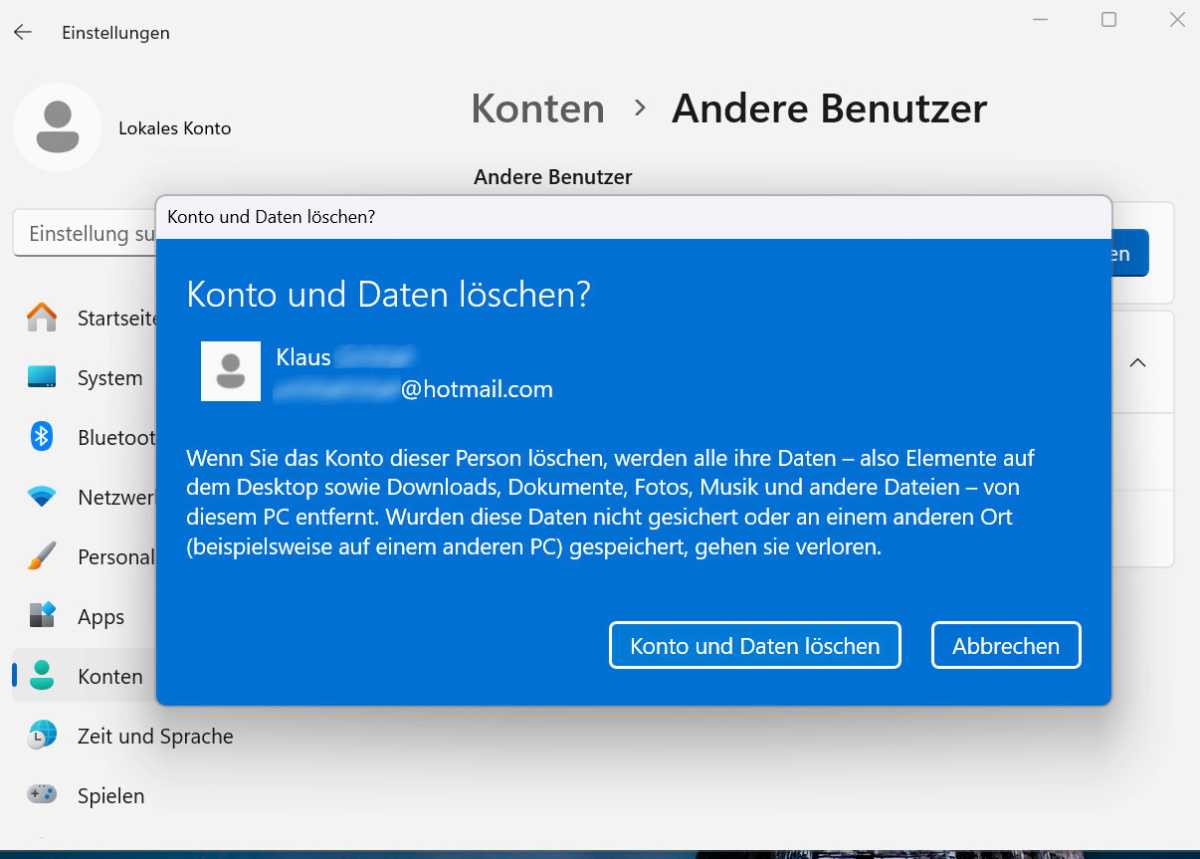Open Konten via the breadcrumb
This screenshot has height=859, width=1200.
(x=537, y=108)
